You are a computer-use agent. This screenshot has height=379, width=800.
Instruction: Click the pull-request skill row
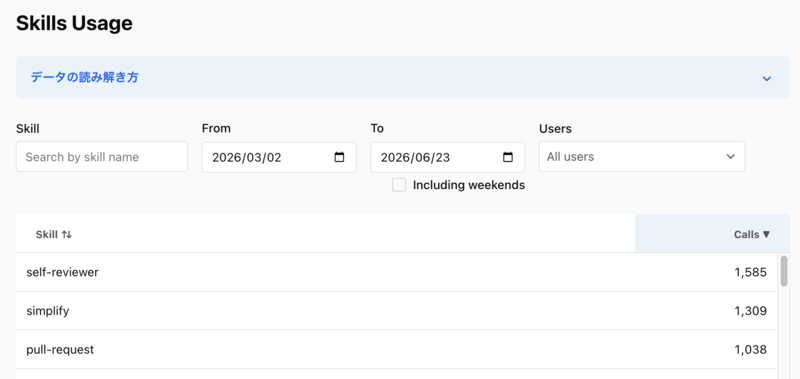[396, 349]
